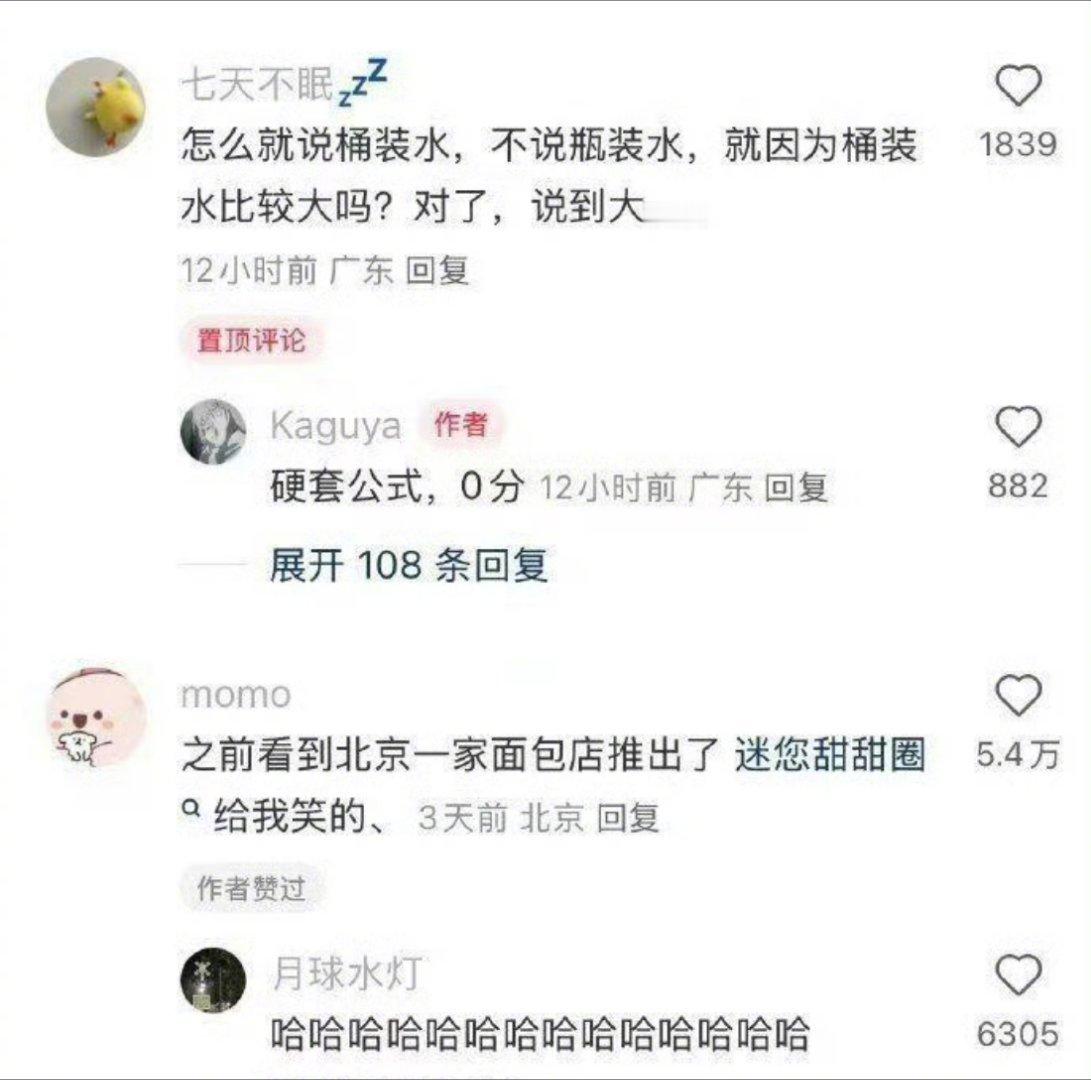Open momo's profile avatar
This screenshot has height=1080, width=1091.
pyautogui.click(x=96, y=717)
